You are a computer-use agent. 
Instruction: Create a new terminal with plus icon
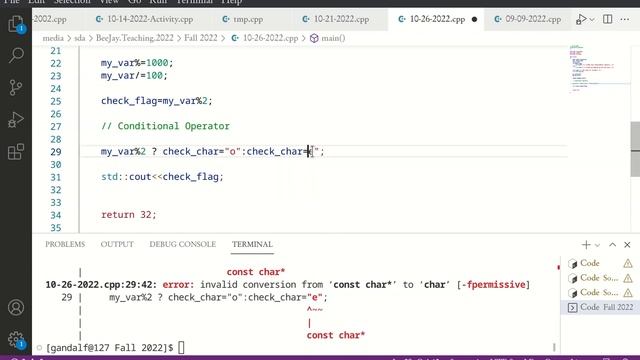click(586, 244)
